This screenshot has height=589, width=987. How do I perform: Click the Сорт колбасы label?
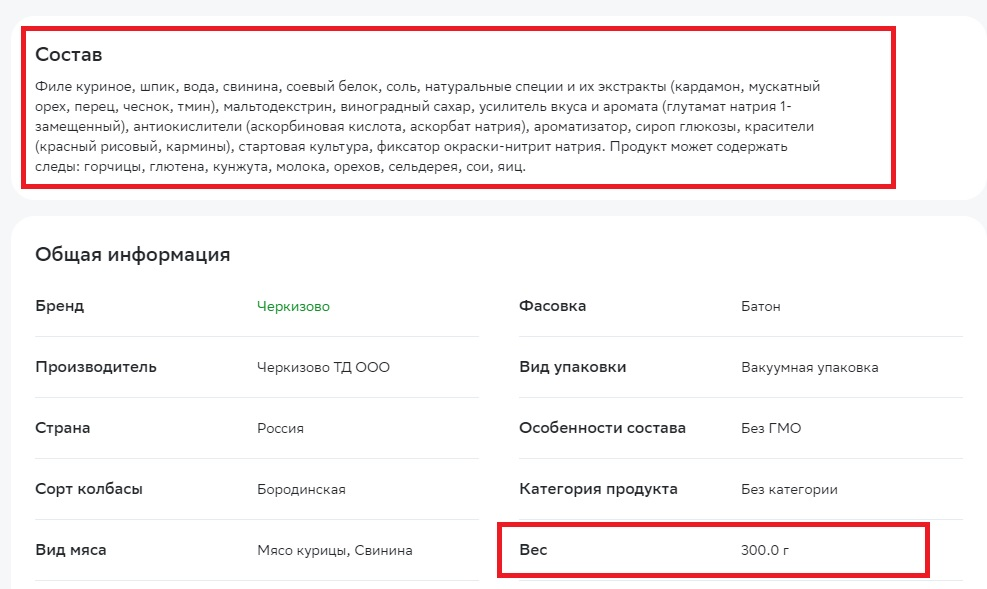tap(89, 489)
